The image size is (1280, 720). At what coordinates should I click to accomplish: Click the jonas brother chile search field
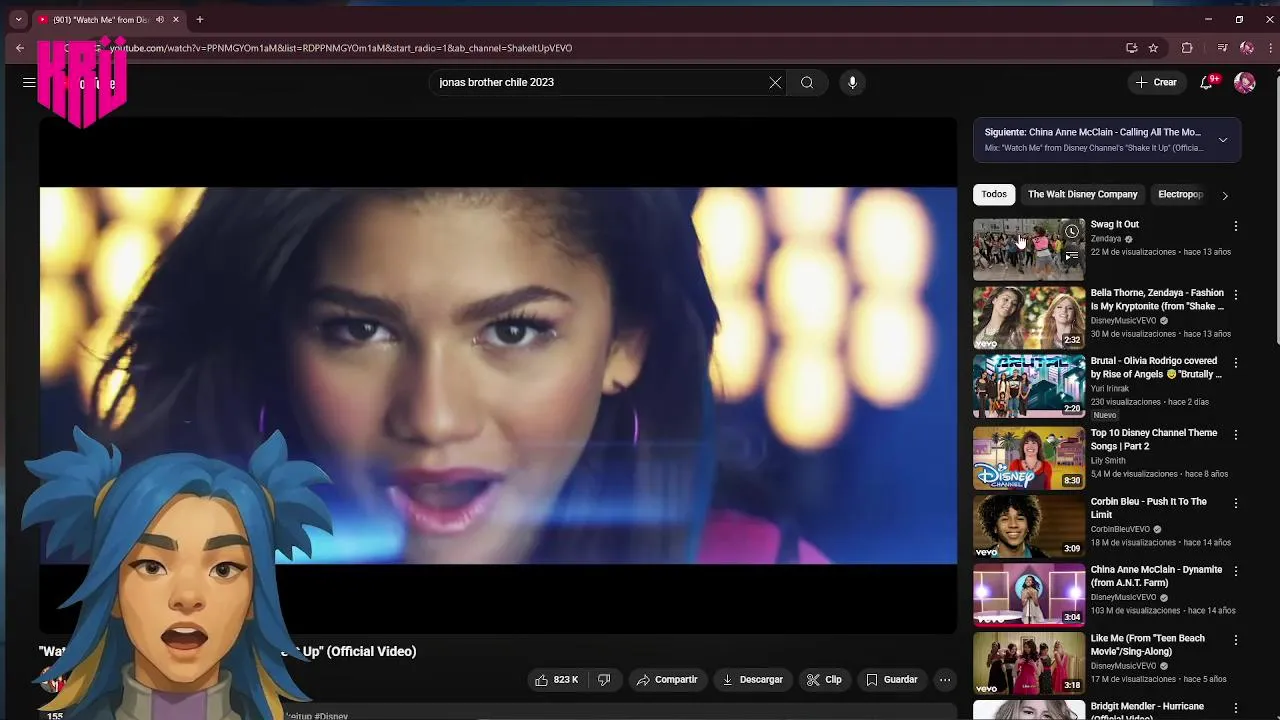600,83
